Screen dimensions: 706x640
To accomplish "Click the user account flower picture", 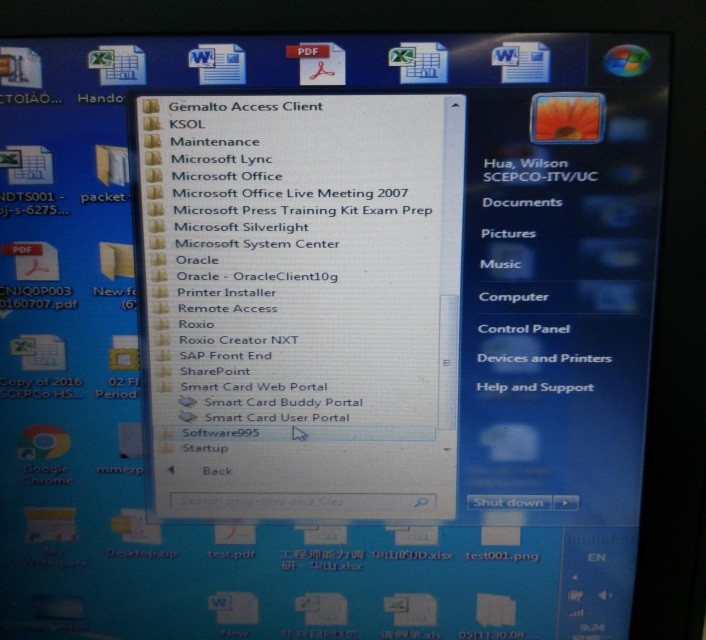I will (x=566, y=119).
